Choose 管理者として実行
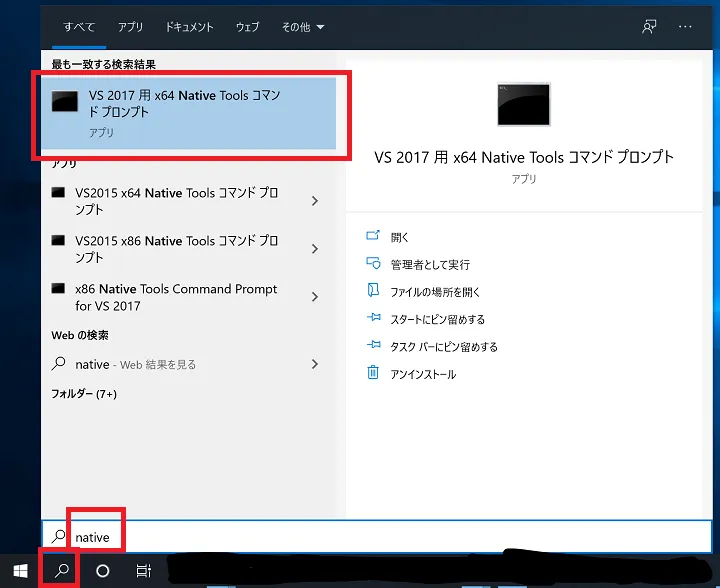Viewport: 720px width, 588px height. (430, 264)
